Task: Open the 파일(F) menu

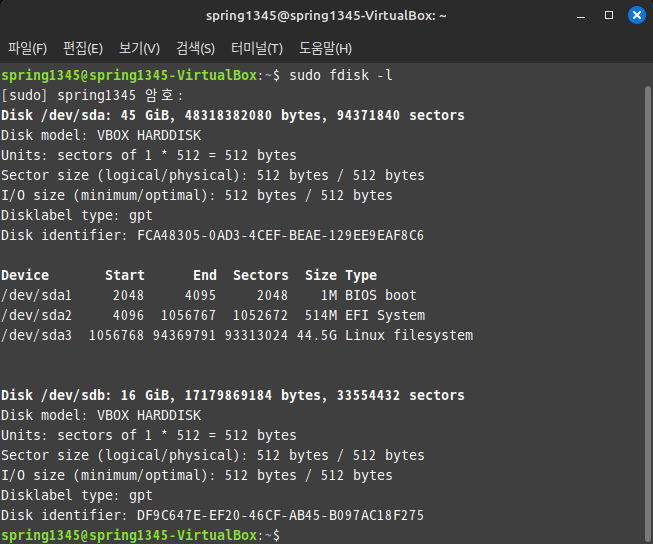Action: tap(27, 48)
